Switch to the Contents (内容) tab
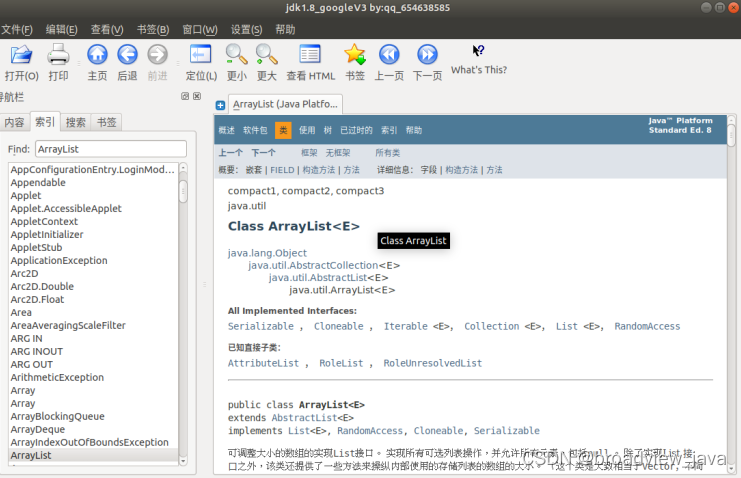Viewport: 741px width, 478px height. tap(15, 122)
